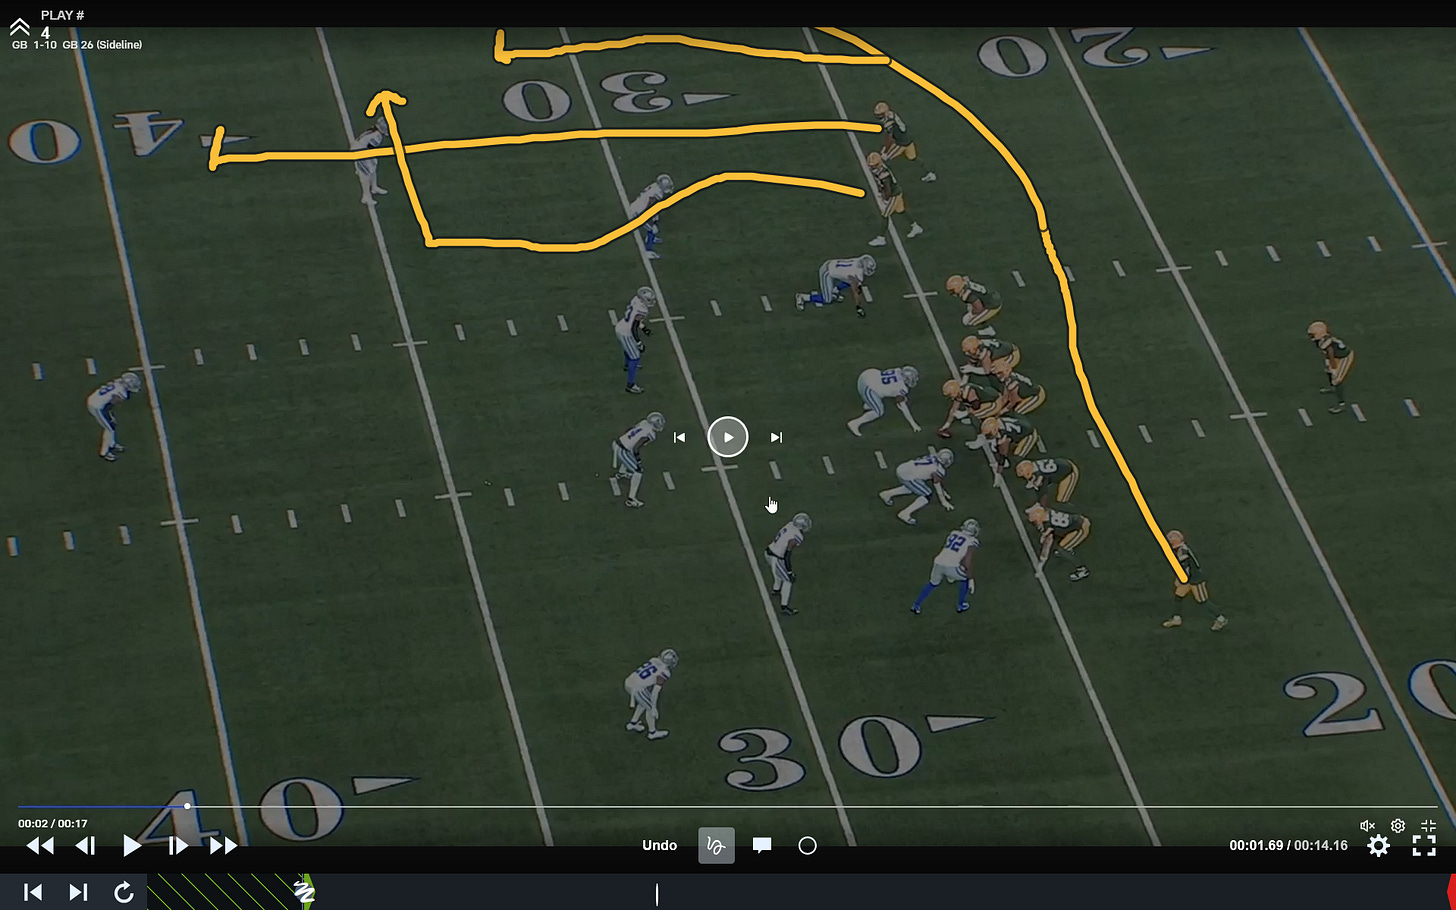The width and height of the screenshot is (1456, 910).
Task: Click the GB 1-10 GB 26 (Sideline) label
Action: (77, 45)
